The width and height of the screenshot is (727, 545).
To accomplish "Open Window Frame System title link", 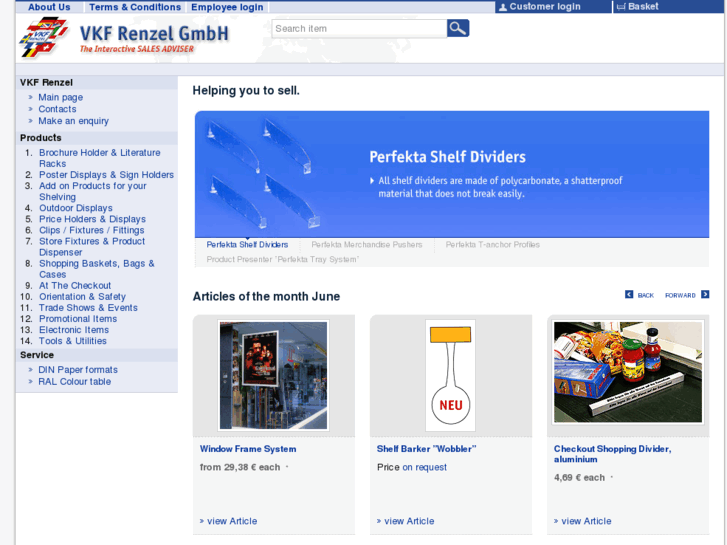I will point(248,449).
